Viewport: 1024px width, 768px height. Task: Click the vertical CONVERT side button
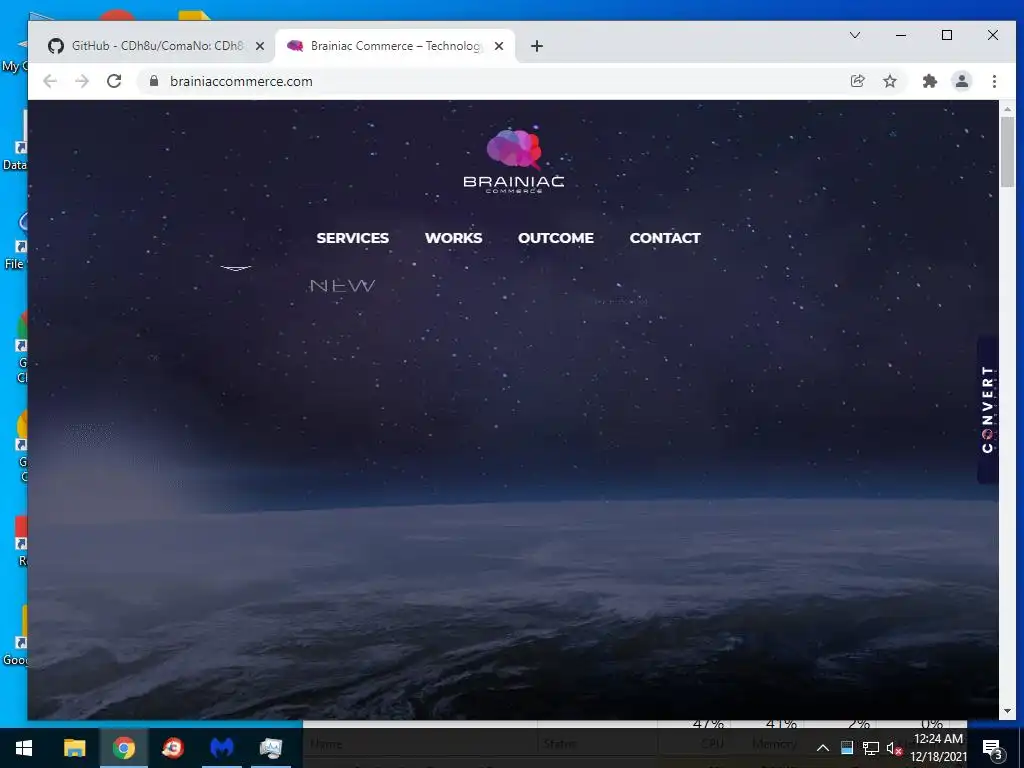(x=987, y=409)
